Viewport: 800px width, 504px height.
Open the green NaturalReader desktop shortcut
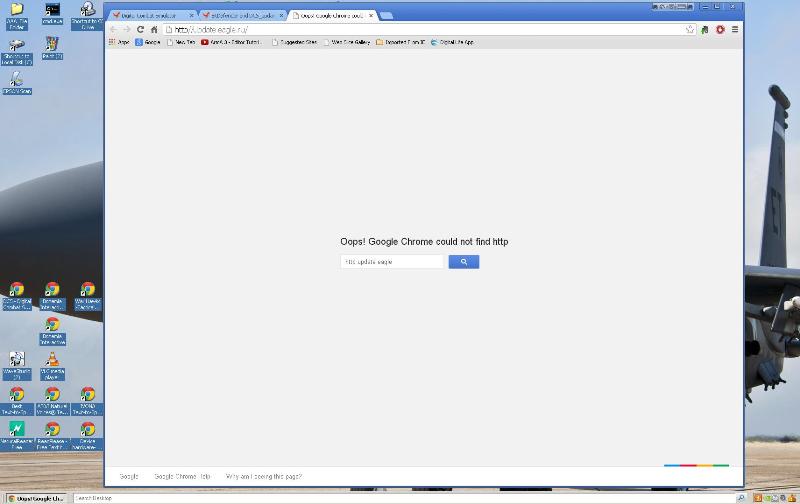click(17, 436)
